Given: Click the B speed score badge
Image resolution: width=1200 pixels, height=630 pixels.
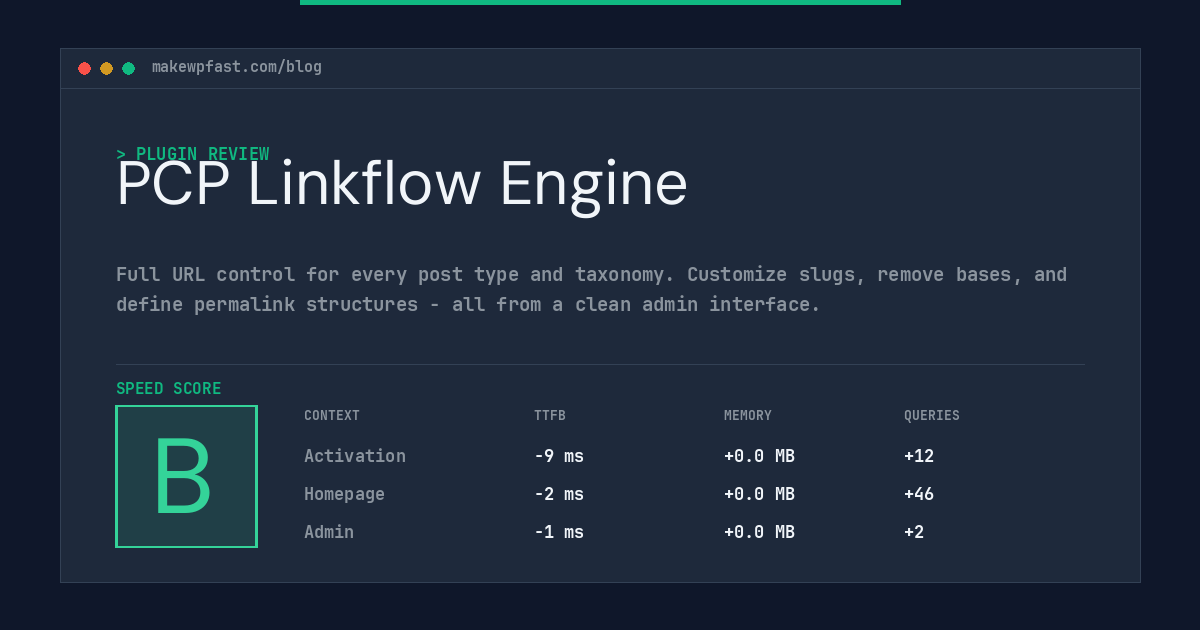Looking at the screenshot, I should [186, 476].
